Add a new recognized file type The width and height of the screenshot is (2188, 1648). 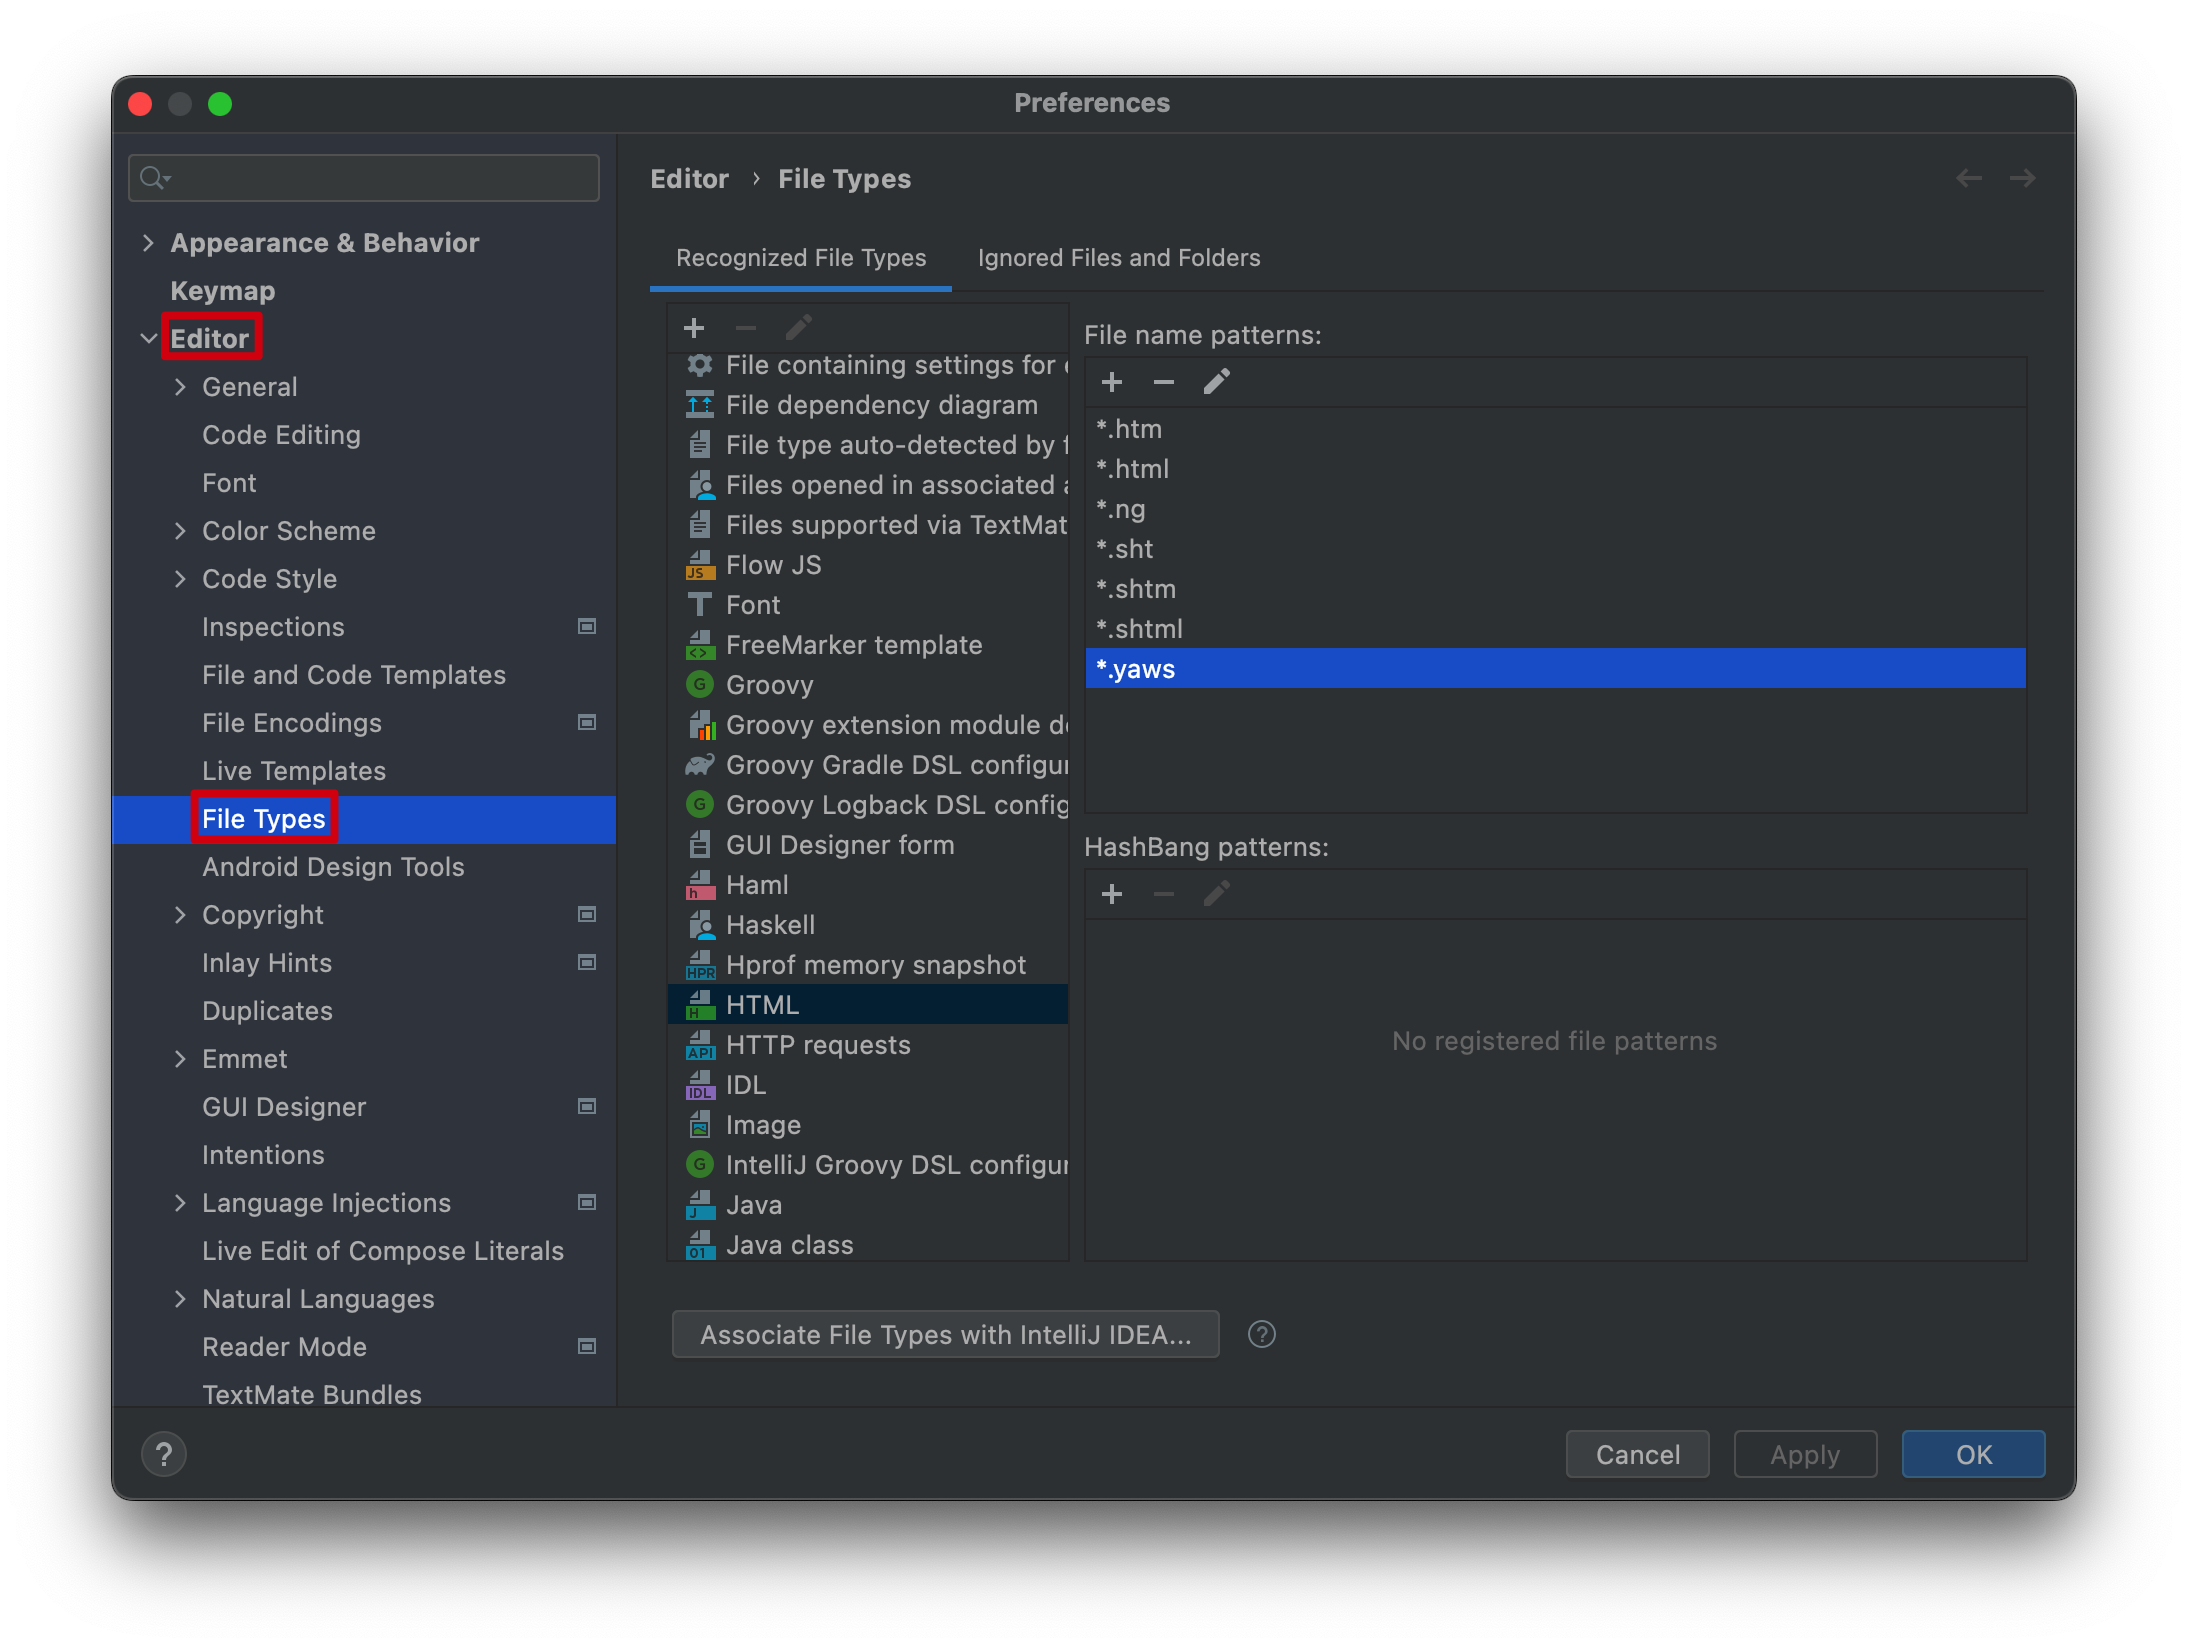pos(694,327)
